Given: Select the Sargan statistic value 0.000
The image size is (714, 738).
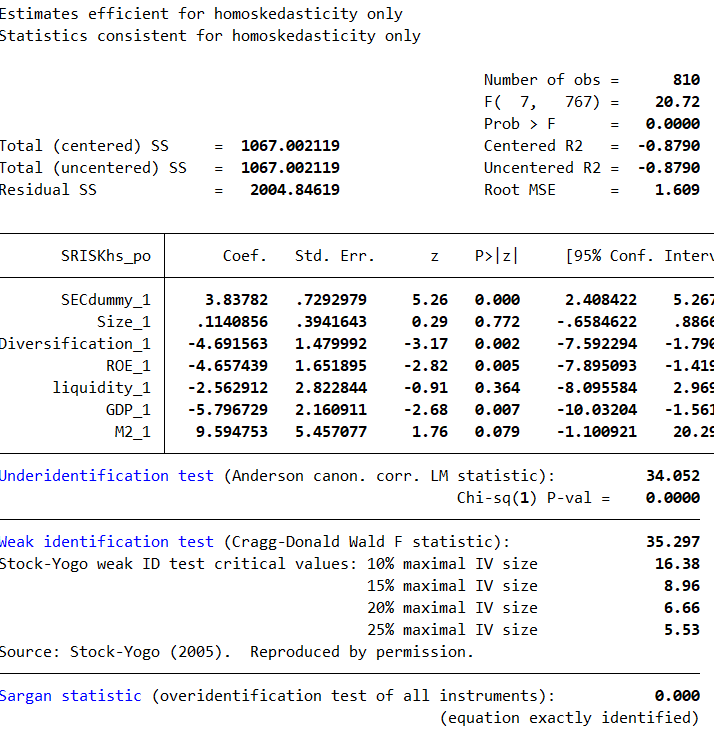Looking at the screenshot, I should (677, 695).
